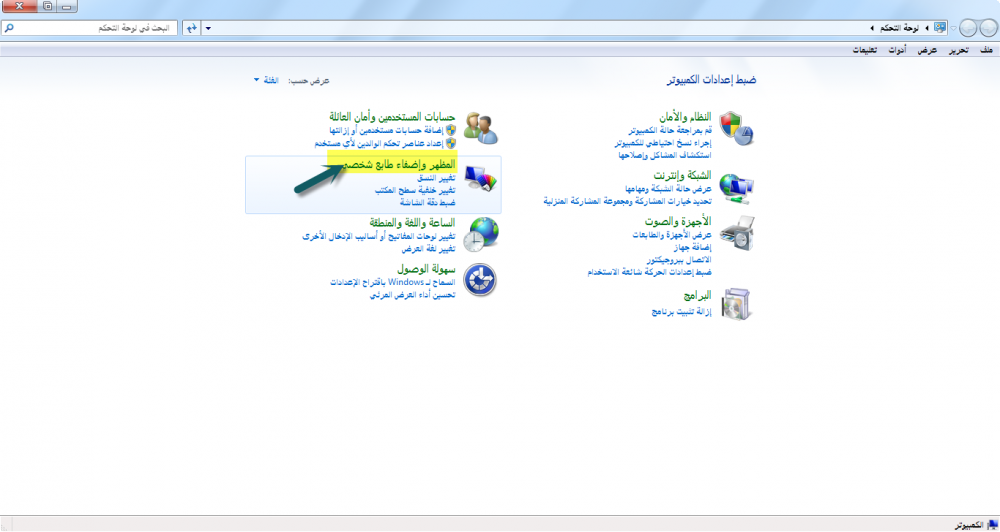
Task: Open the 'تعليمات' menu
Action: [x=865, y=50]
